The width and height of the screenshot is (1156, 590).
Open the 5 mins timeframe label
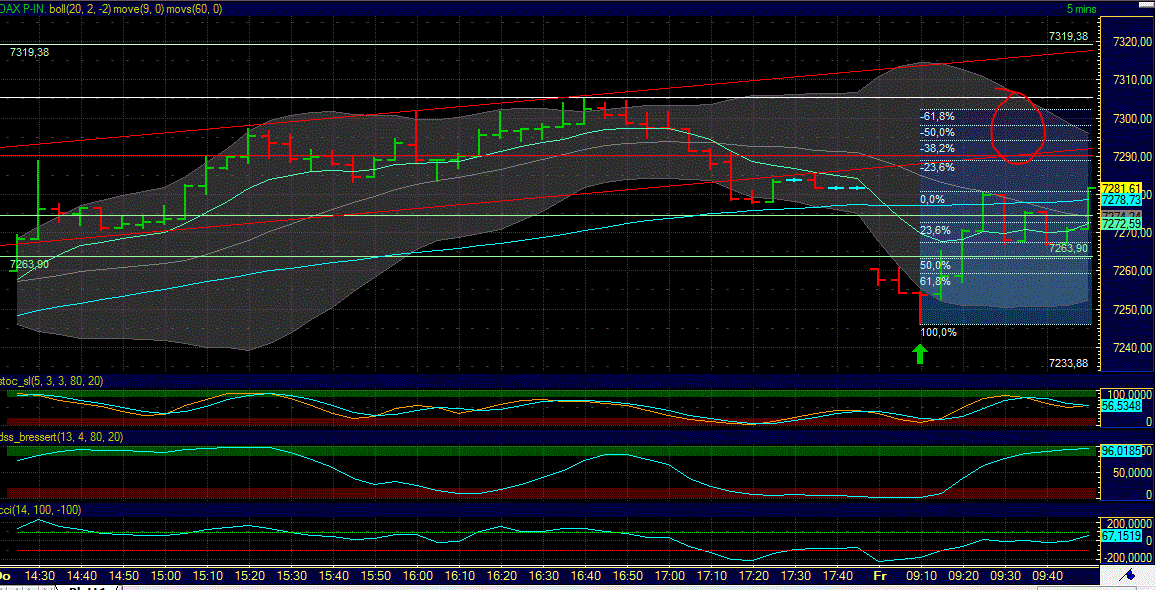coord(1084,8)
